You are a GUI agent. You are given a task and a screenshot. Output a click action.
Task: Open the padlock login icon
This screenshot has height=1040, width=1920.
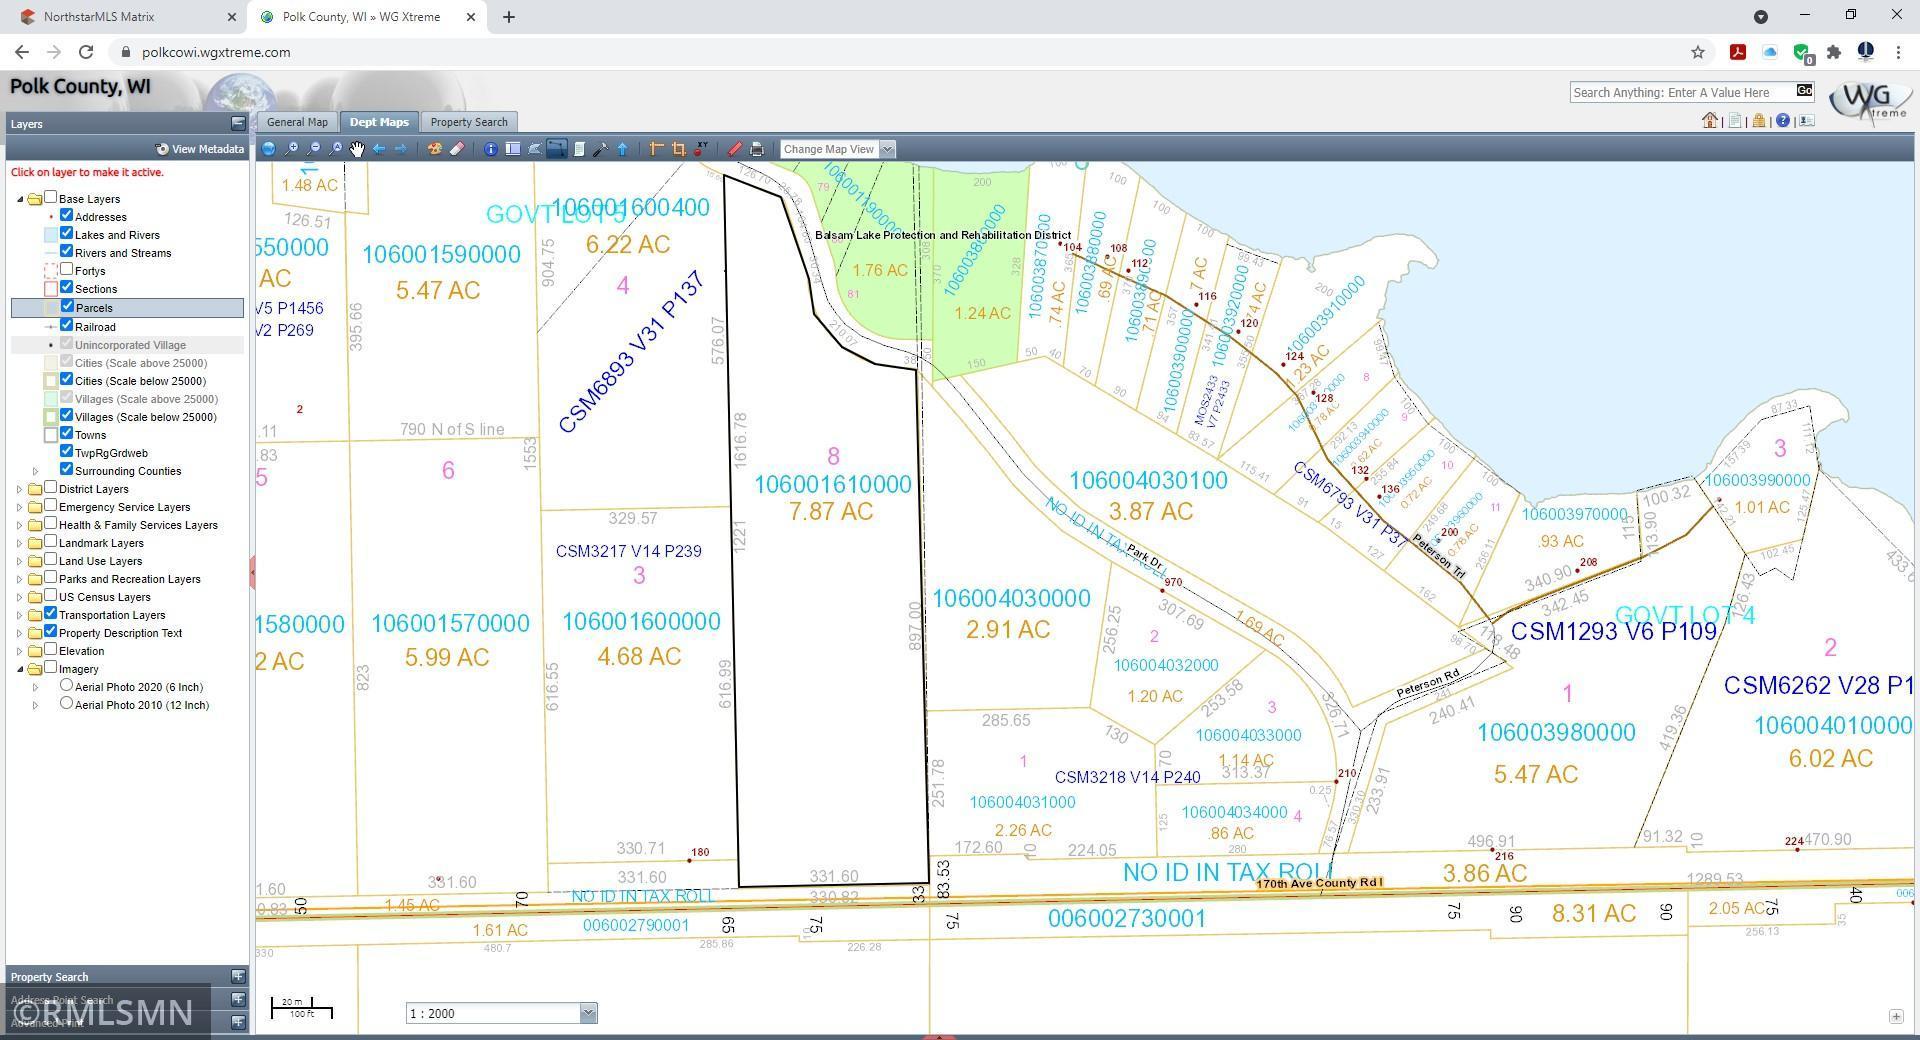[1758, 121]
